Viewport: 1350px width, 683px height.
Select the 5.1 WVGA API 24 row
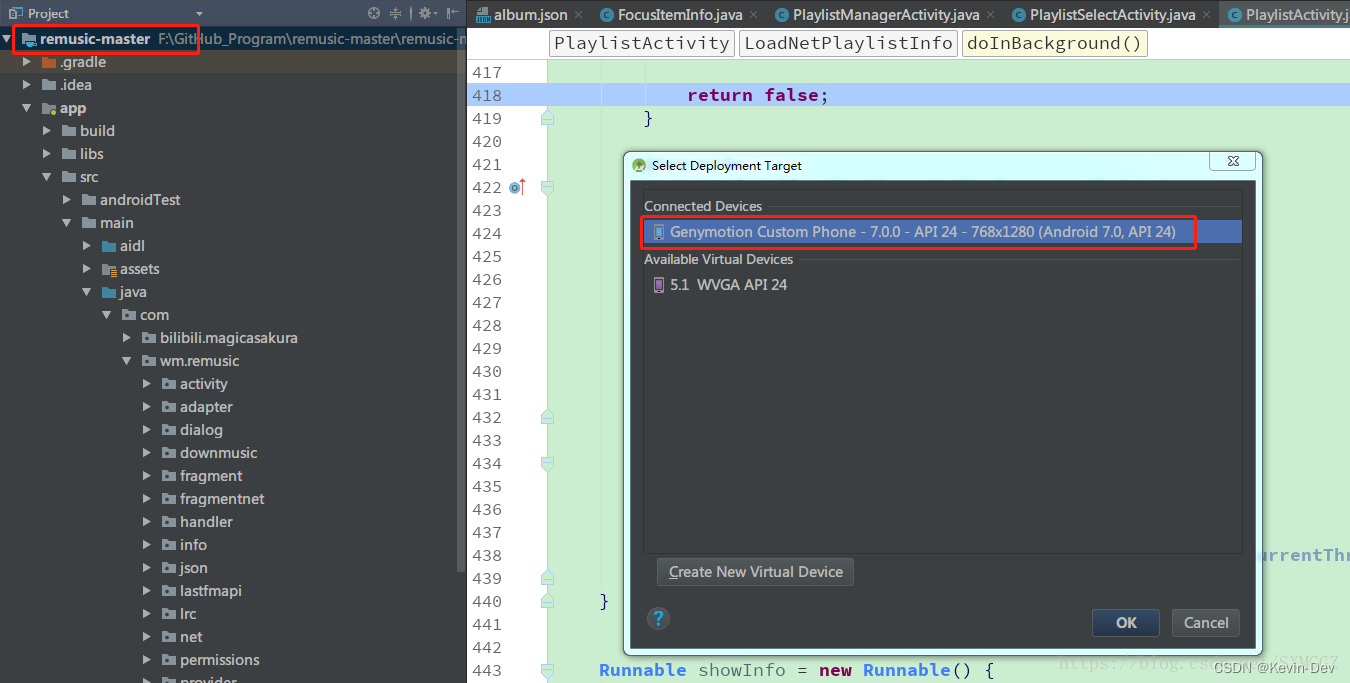[942, 285]
